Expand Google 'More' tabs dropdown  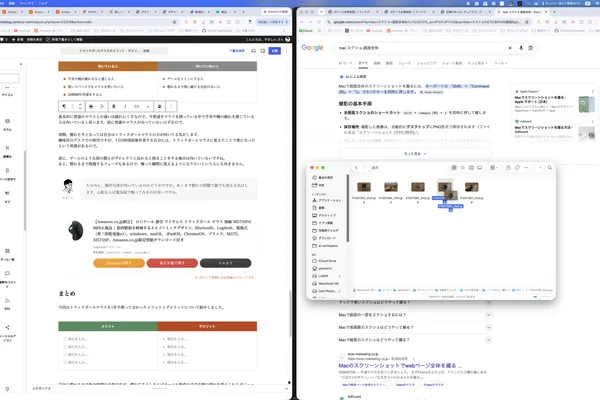[x=478, y=63]
